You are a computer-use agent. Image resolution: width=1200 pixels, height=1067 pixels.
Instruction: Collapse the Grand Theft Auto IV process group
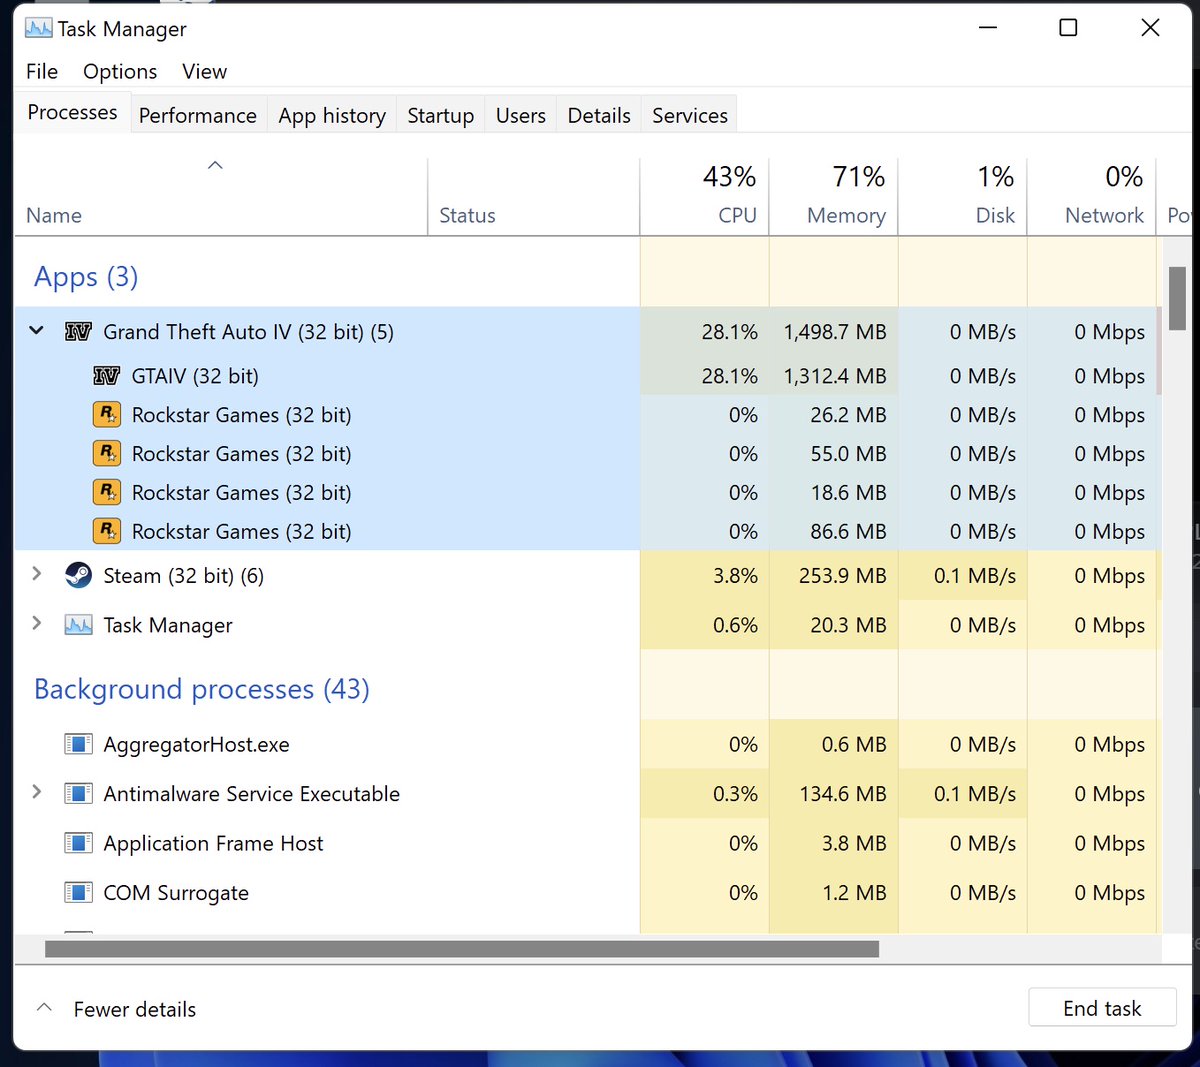point(37,331)
